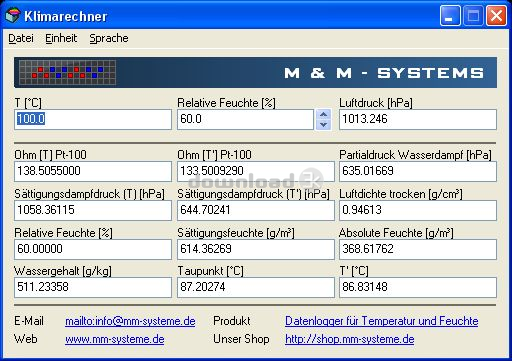The image size is (512, 361).
Task: Increase relative humidity with the up arrow
Action: (323, 114)
